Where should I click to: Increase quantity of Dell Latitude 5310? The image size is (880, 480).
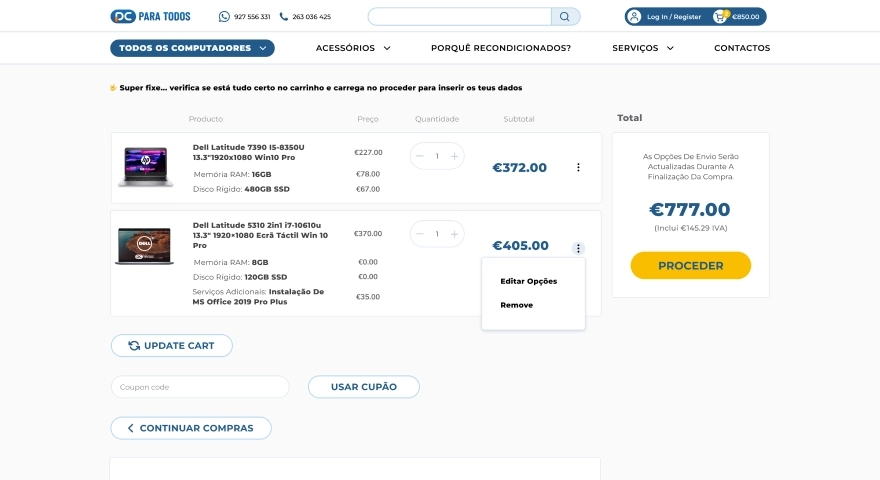pyautogui.click(x=455, y=234)
